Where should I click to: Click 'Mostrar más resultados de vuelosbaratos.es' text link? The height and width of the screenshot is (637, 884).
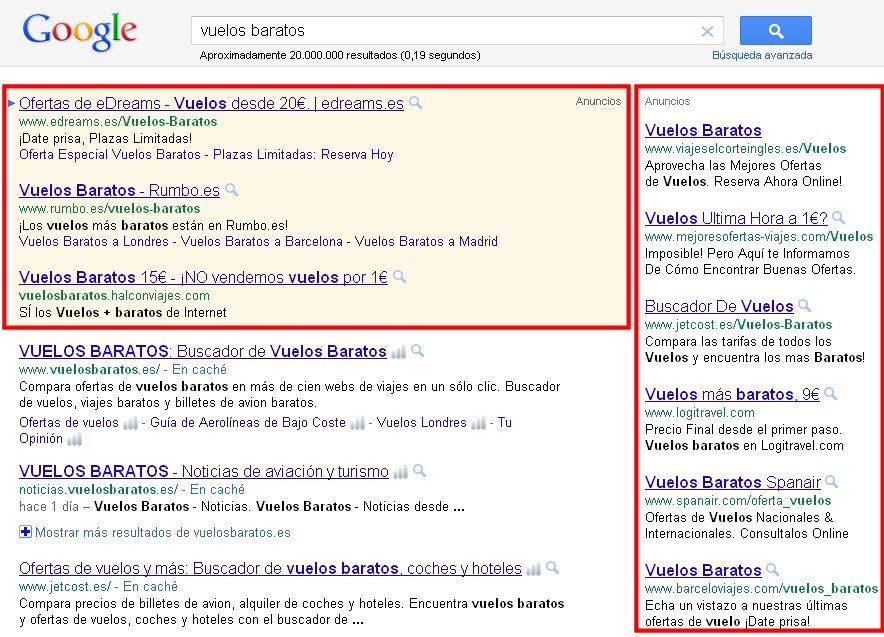[163, 533]
